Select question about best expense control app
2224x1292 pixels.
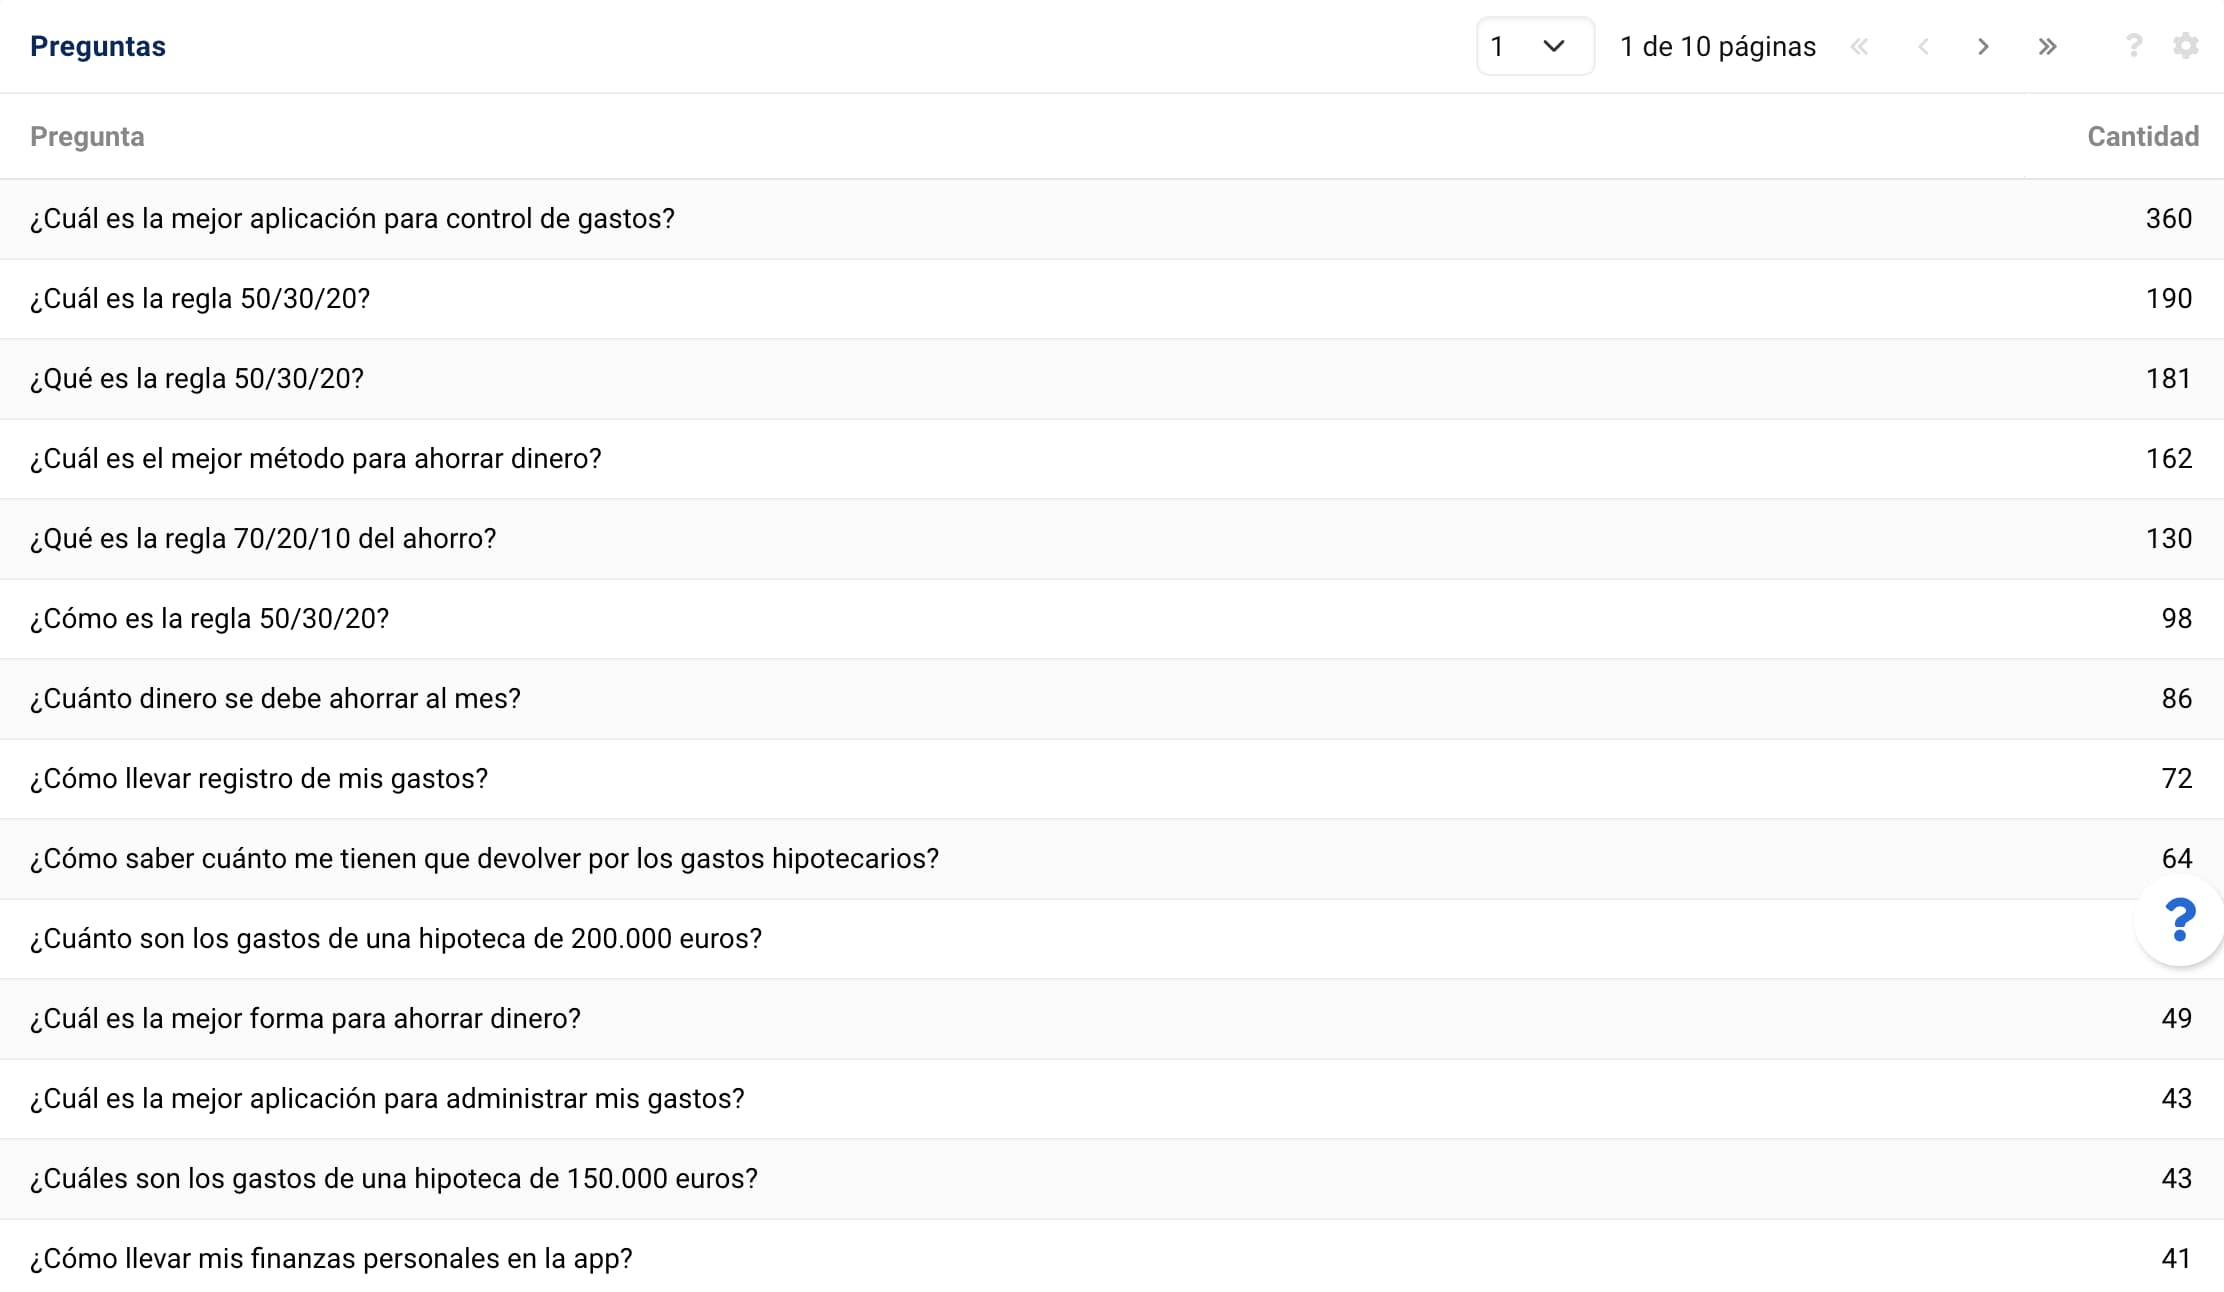[x=352, y=219]
